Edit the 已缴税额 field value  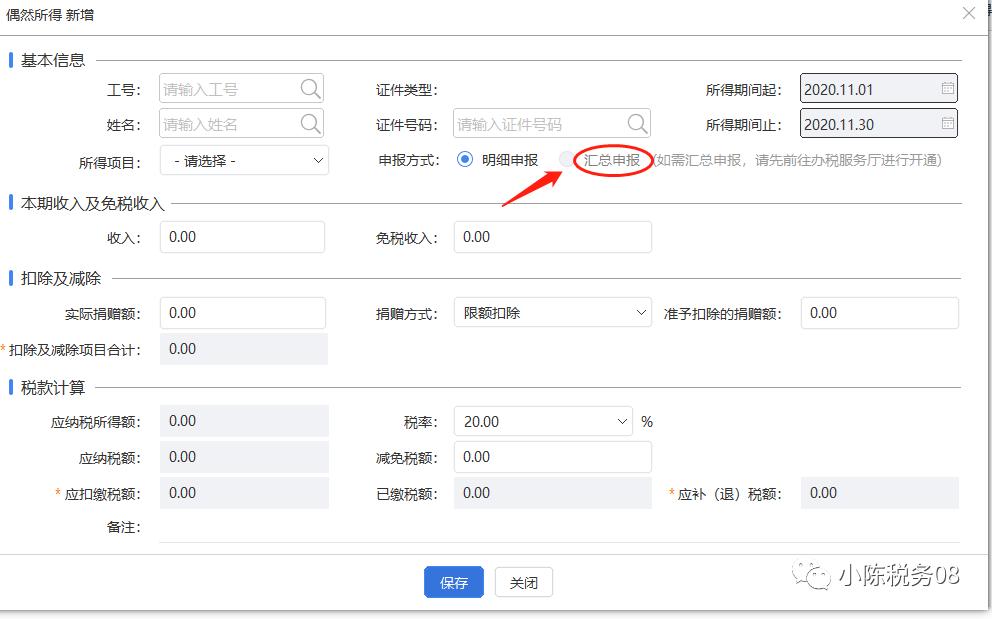[552, 493]
